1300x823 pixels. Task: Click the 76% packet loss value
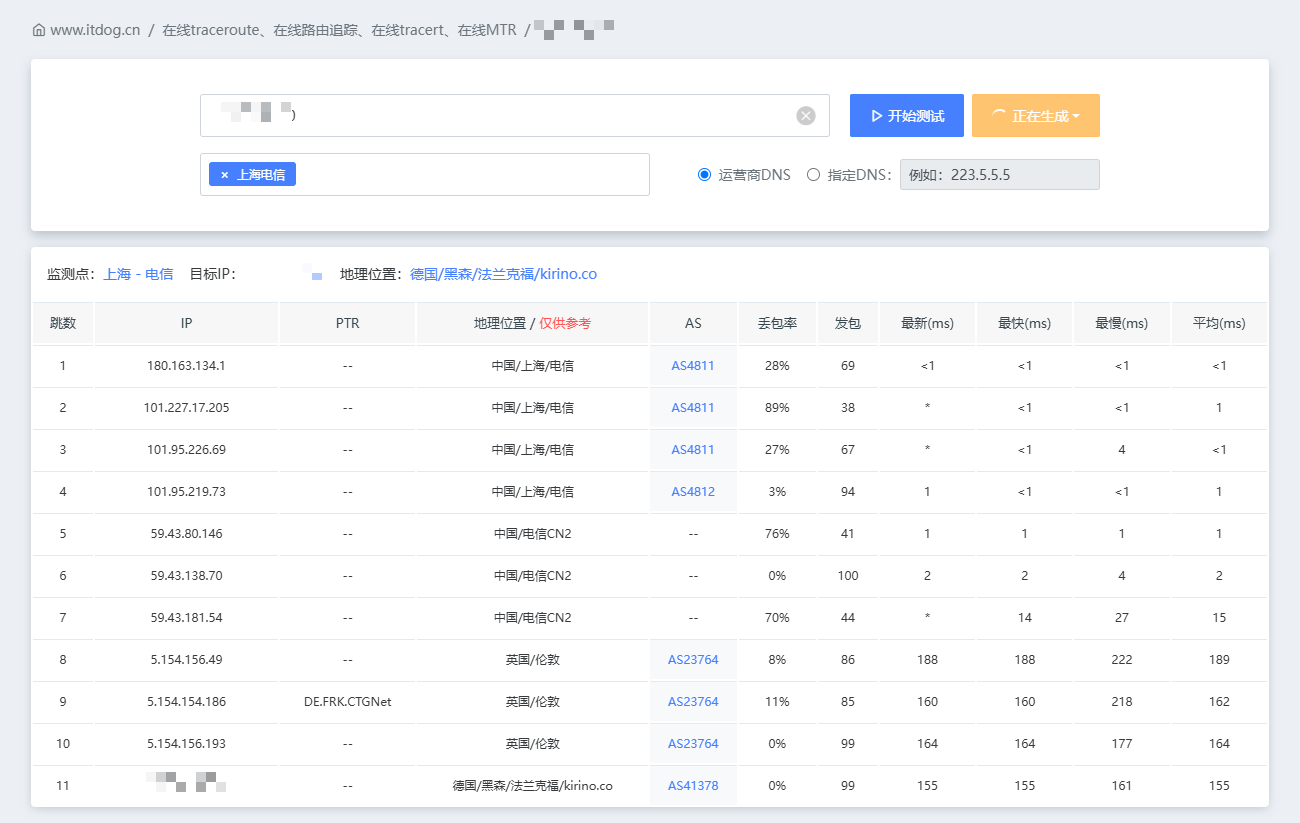[x=777, y=534]
